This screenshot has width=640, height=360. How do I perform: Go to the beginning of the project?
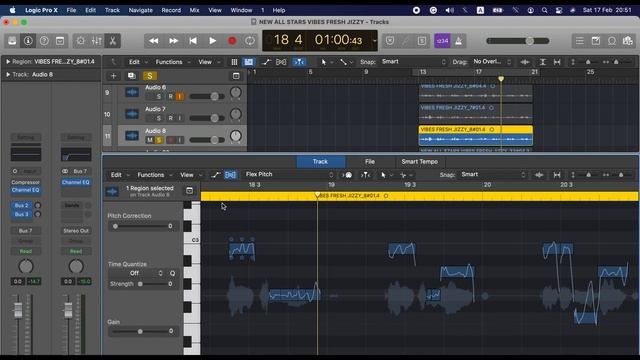(x=193, y=41)
